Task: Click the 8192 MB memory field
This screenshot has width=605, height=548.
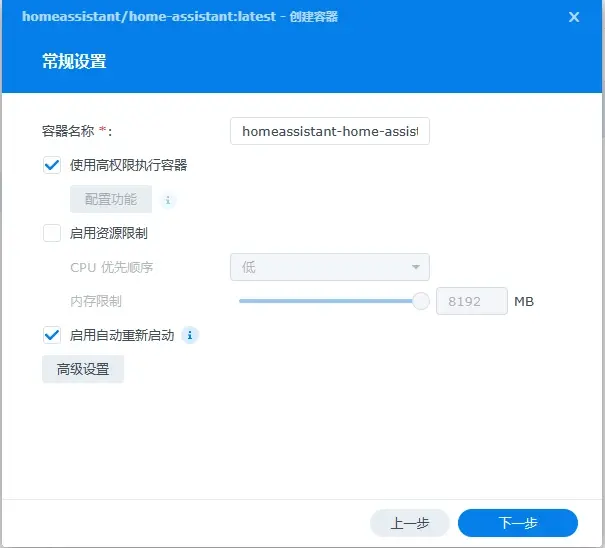Action: pos(471,301)
